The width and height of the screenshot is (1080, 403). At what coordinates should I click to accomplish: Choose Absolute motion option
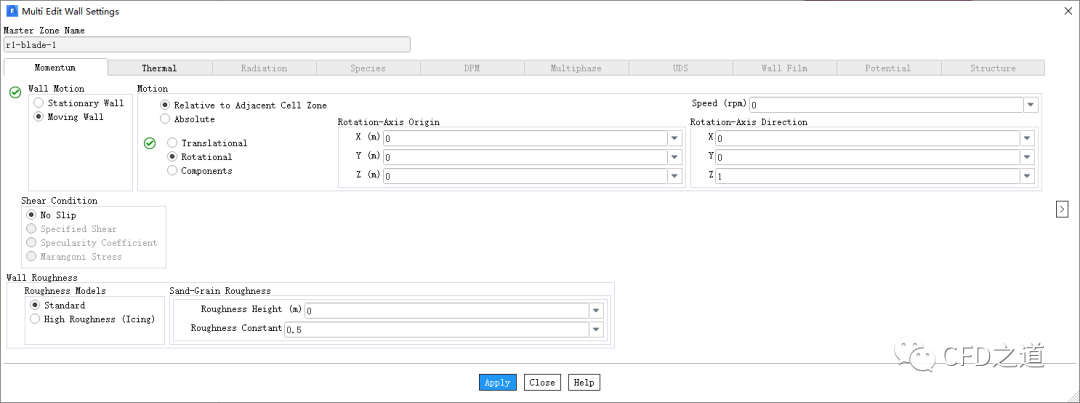[x=165, y=119]
